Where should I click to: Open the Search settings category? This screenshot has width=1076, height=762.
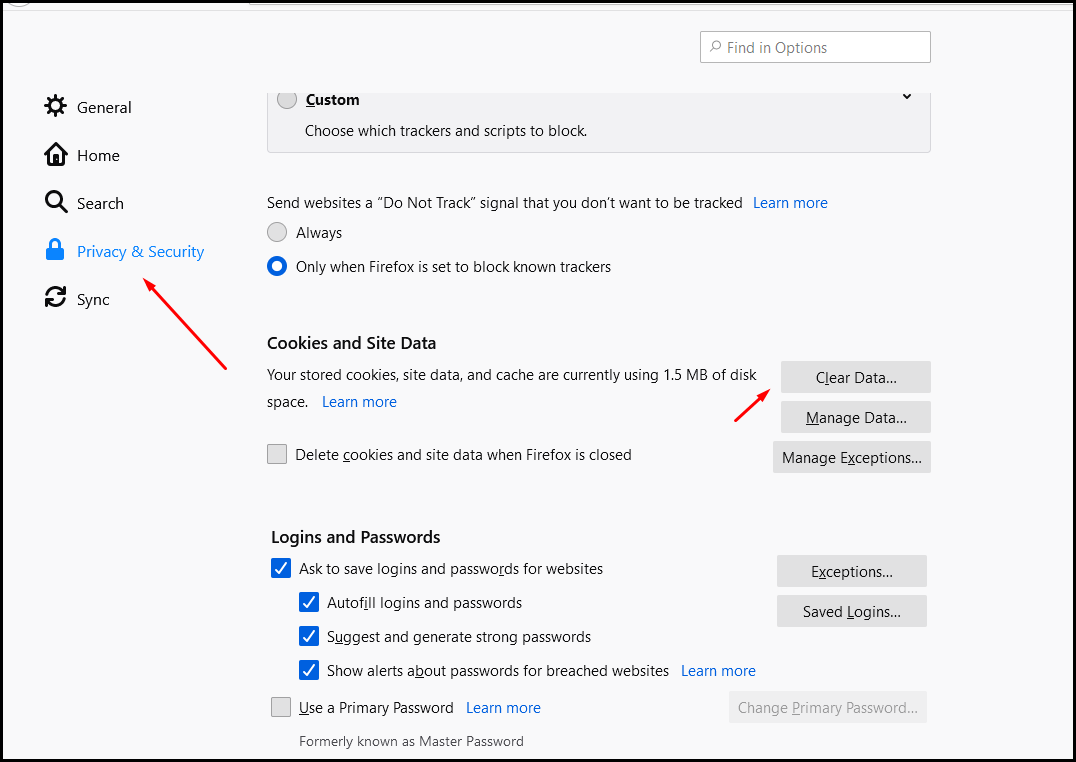tap(100, 204)
